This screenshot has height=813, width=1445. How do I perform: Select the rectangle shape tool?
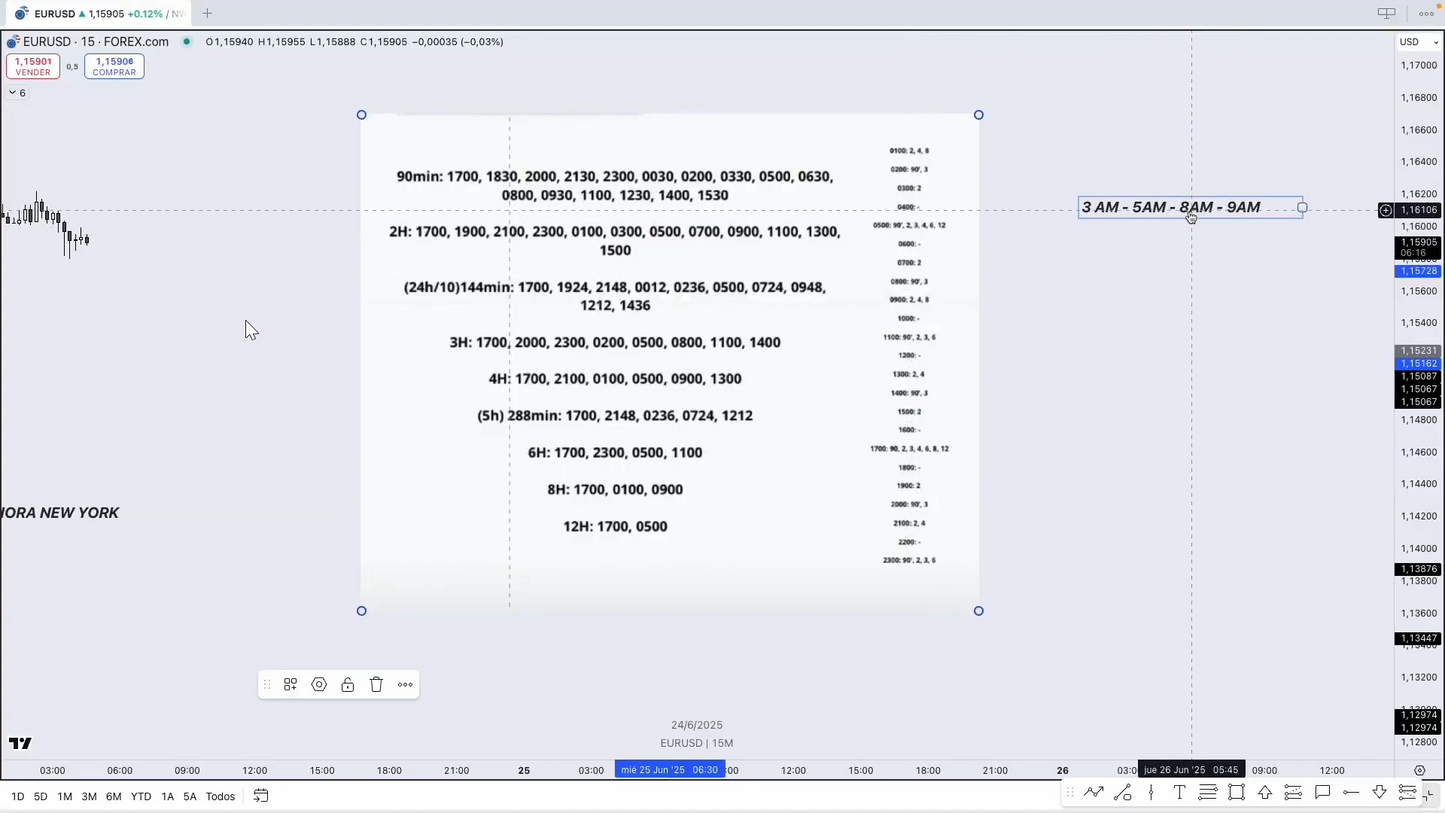[1236, 793]
